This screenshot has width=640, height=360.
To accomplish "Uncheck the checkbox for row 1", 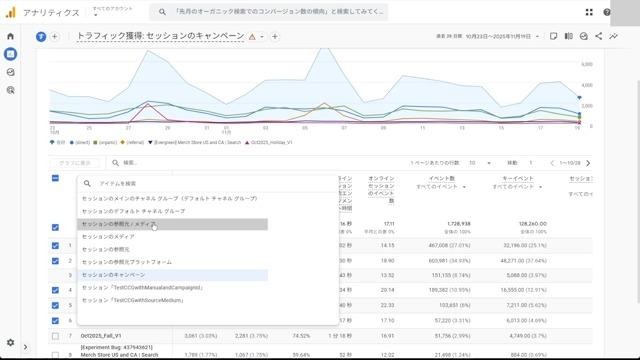I will coord(56,246).
